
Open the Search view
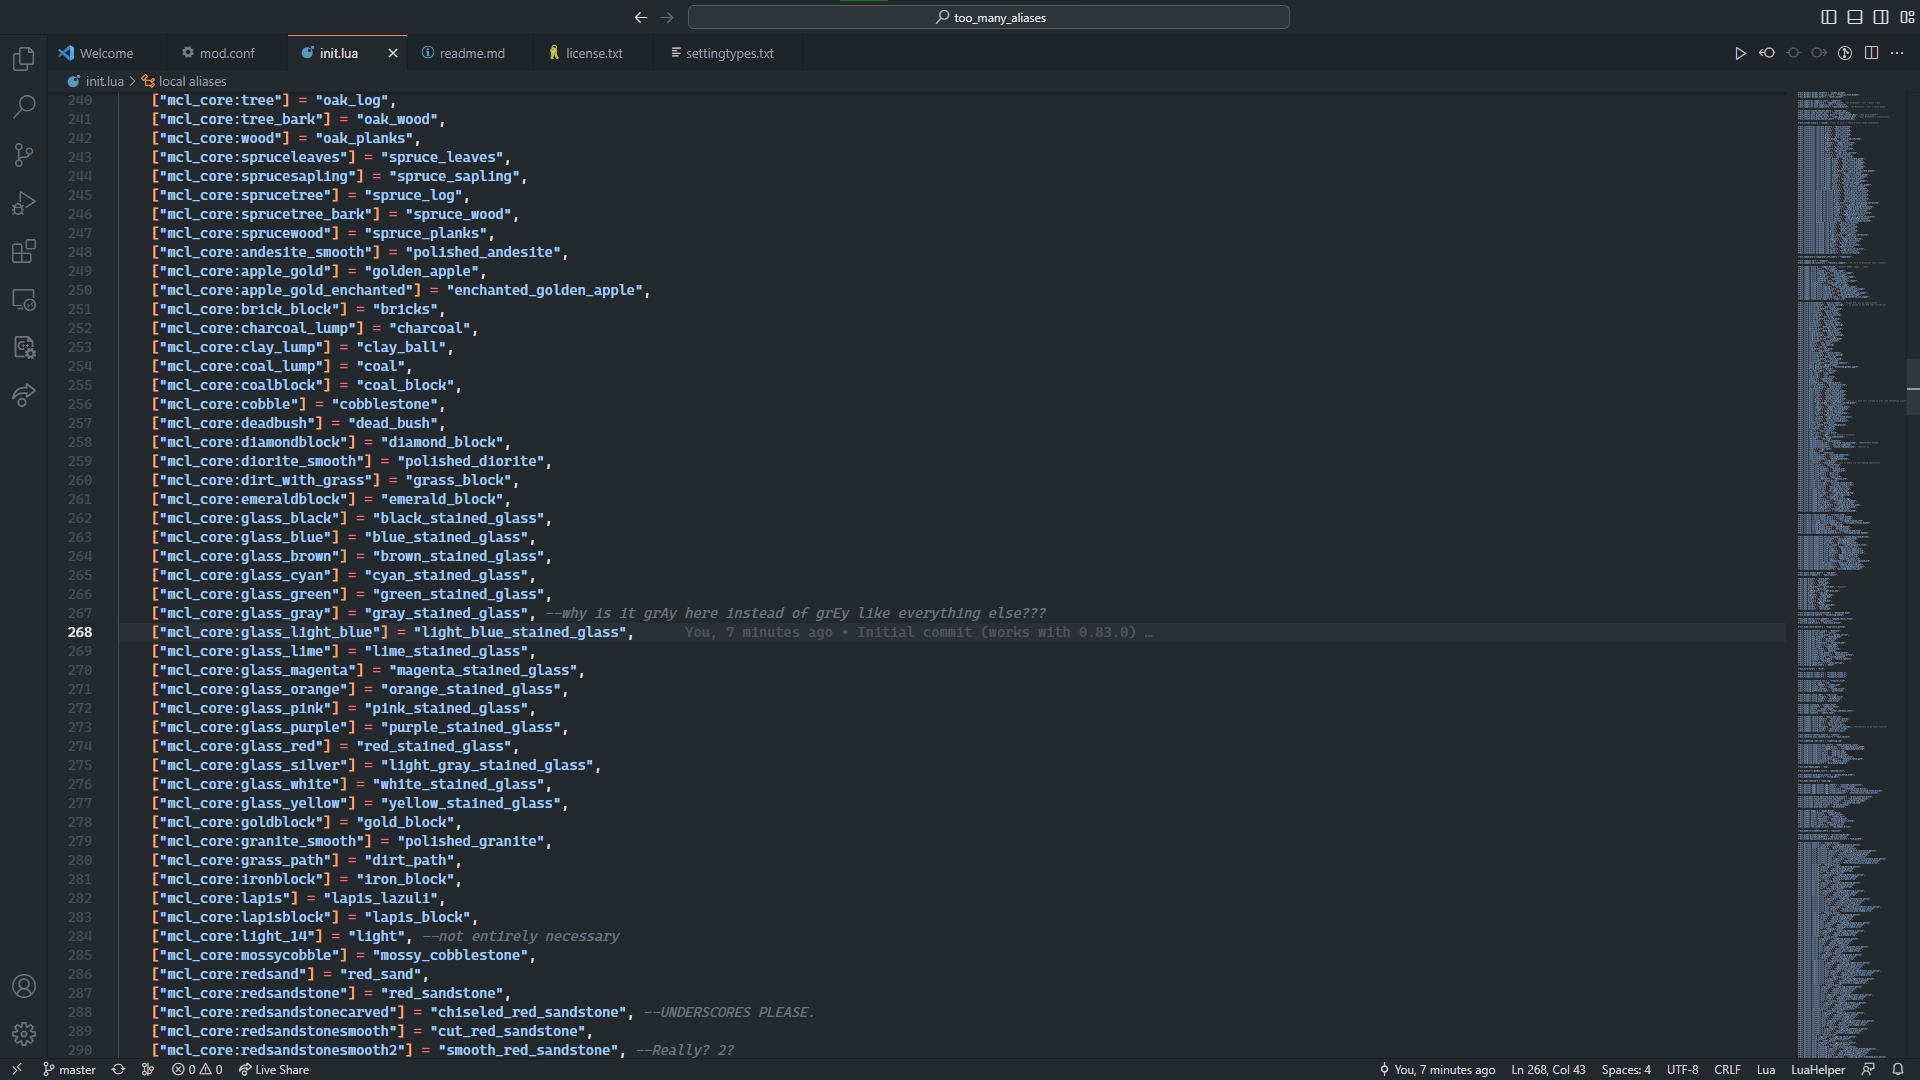point(24,106)
